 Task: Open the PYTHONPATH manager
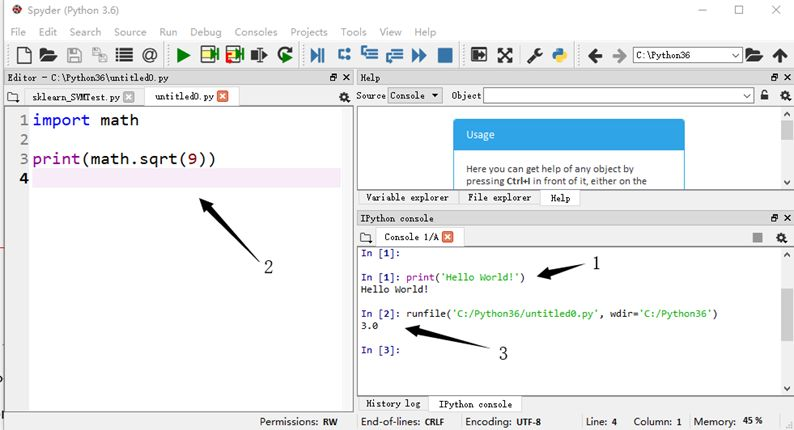coord(560,55)
